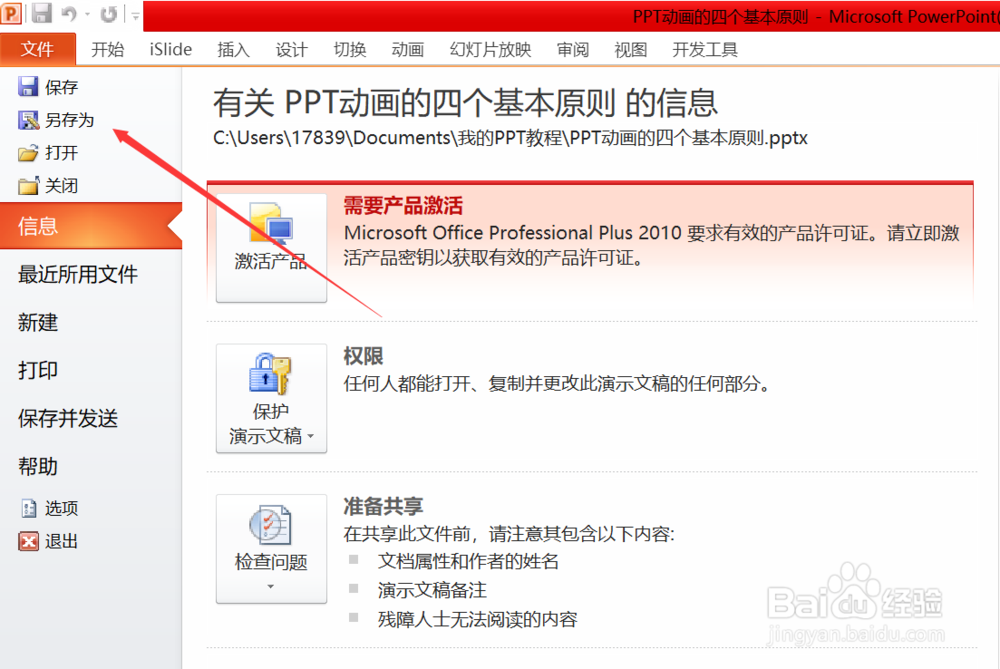Switch to the 审阅 ribbon tab
The height and width of the screenshot is (669, 1000).
coord(572,49)
